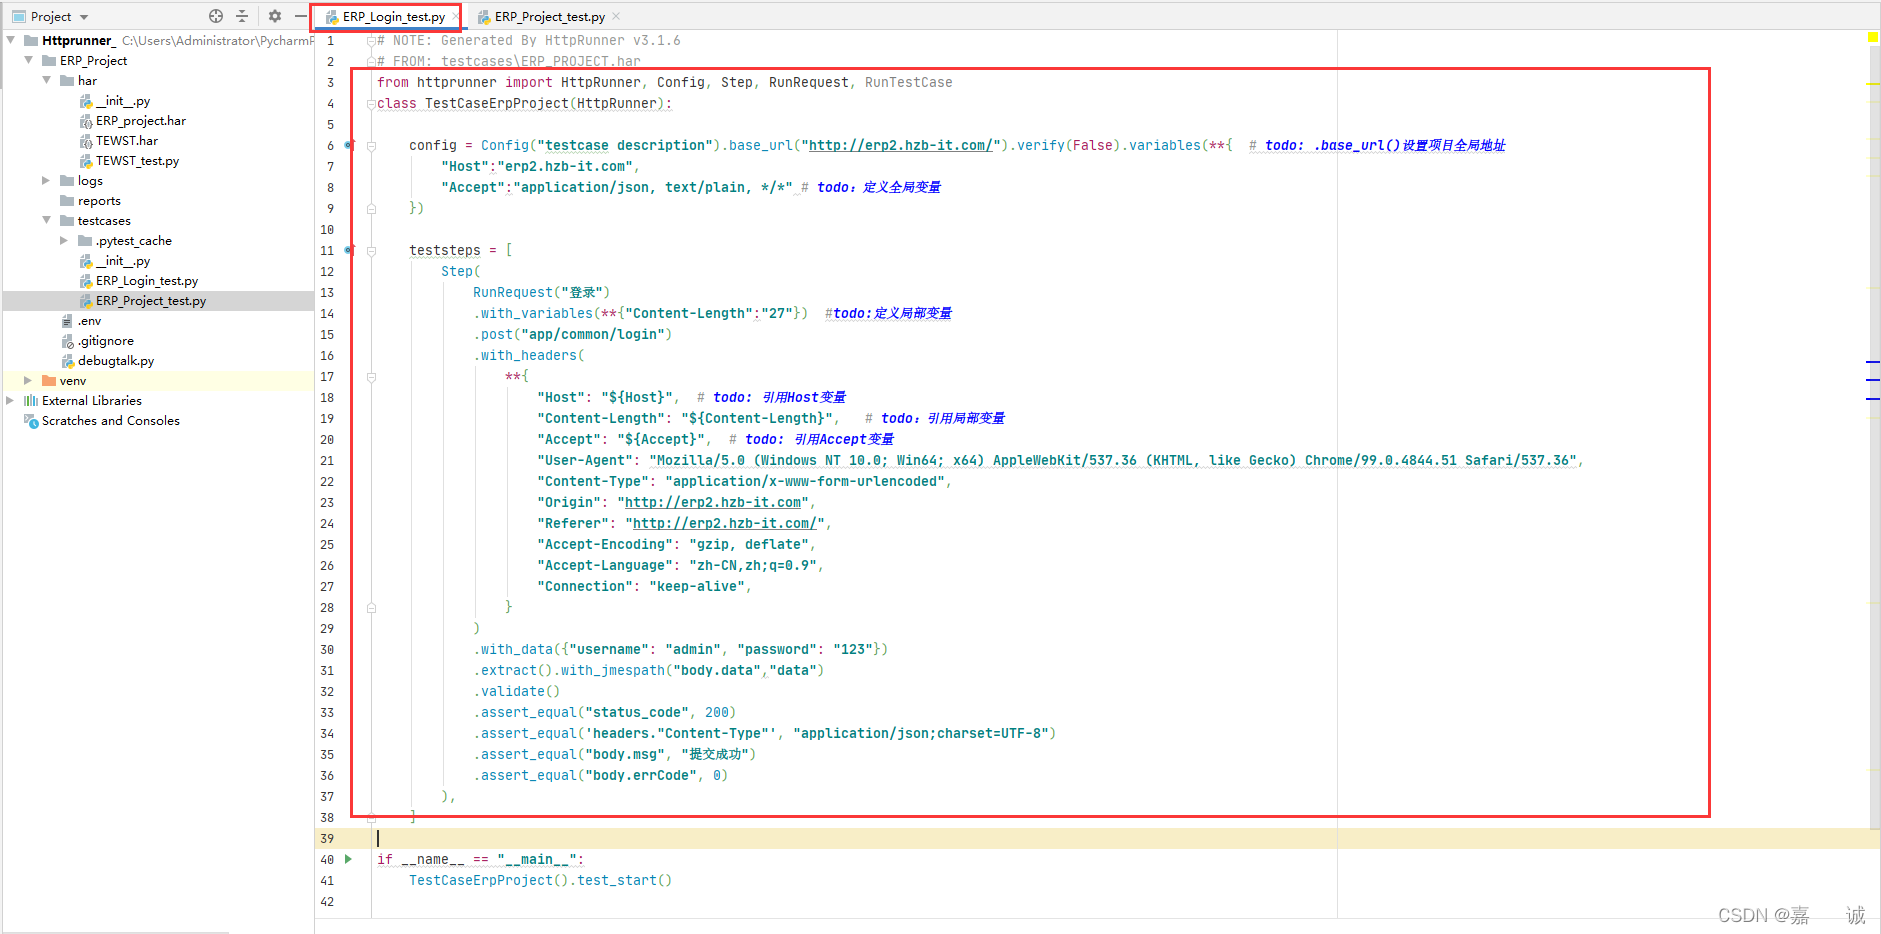The image size is (1881, 934).
Task: Click line number 30 in the gutter
Action: [x=327, y=650]
